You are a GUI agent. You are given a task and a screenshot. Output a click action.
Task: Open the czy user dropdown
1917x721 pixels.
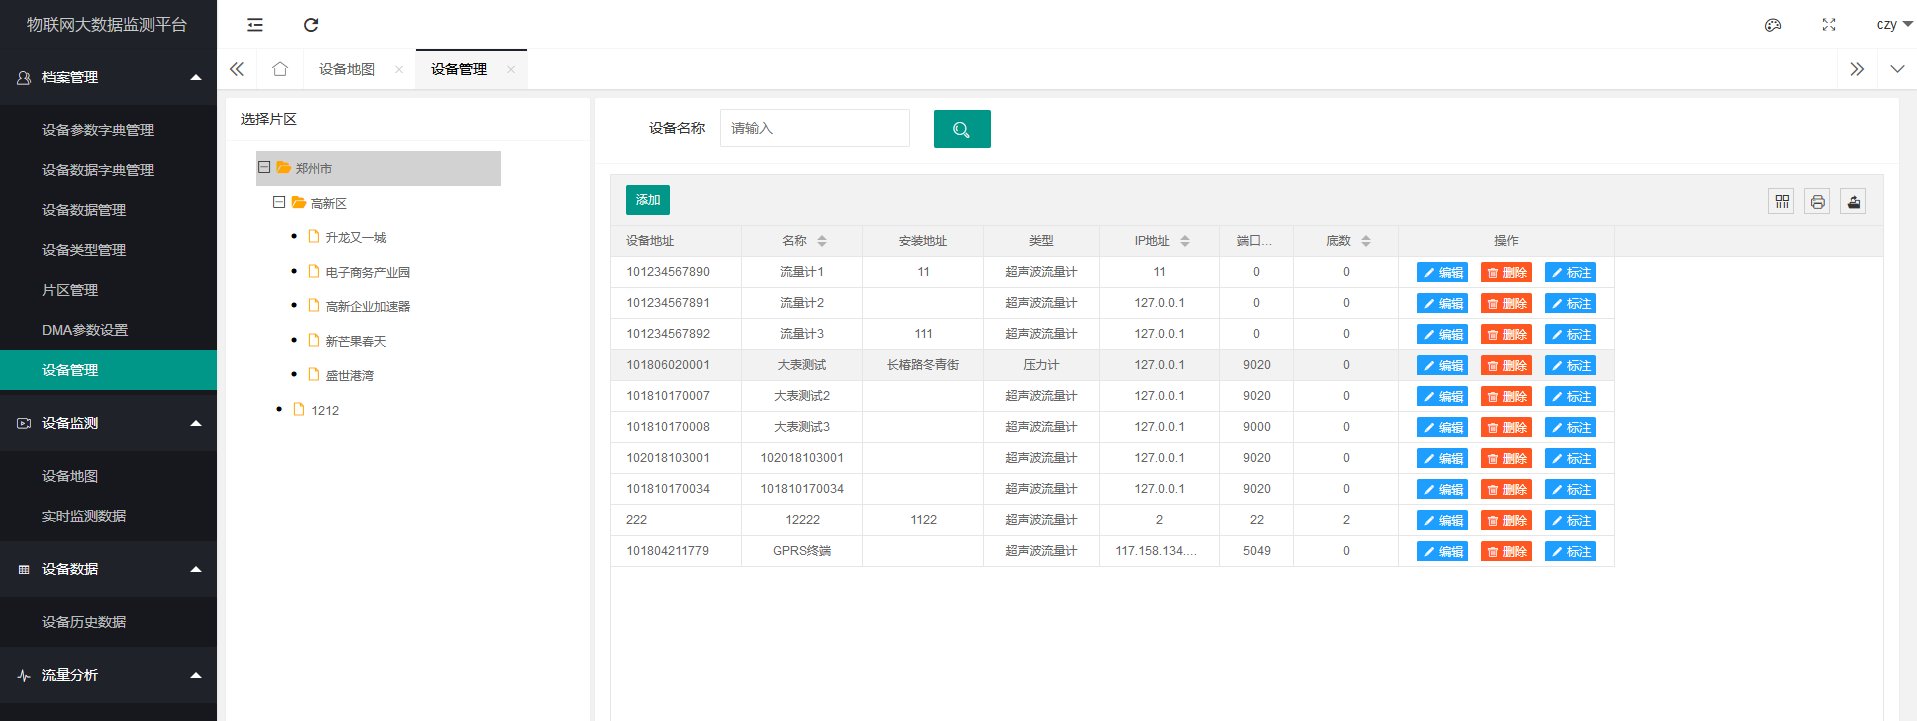(1893, 25)
